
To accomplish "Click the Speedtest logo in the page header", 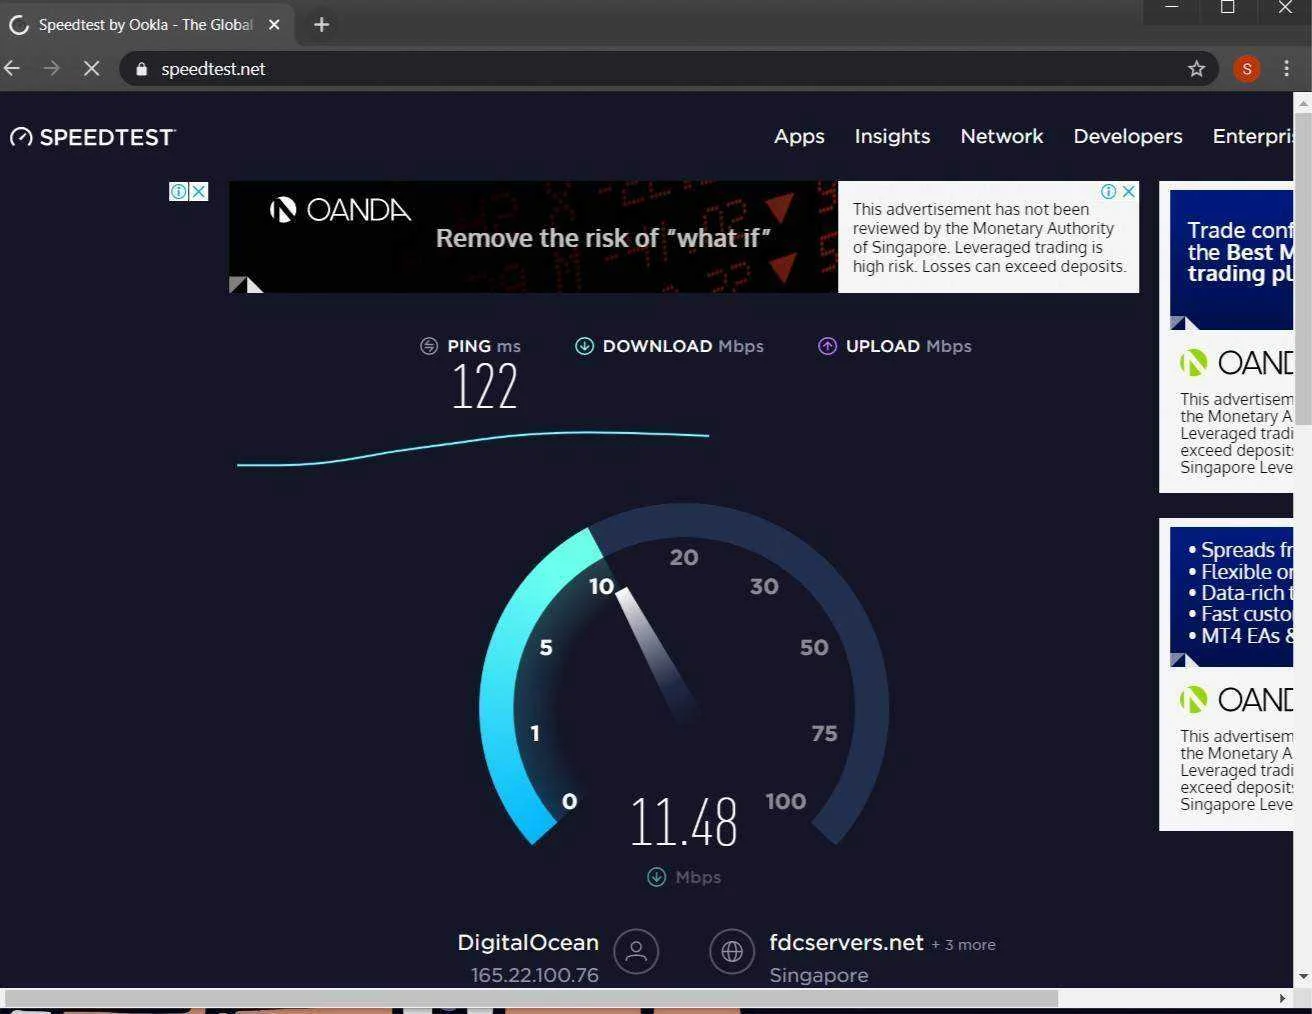I will point(93,137).
